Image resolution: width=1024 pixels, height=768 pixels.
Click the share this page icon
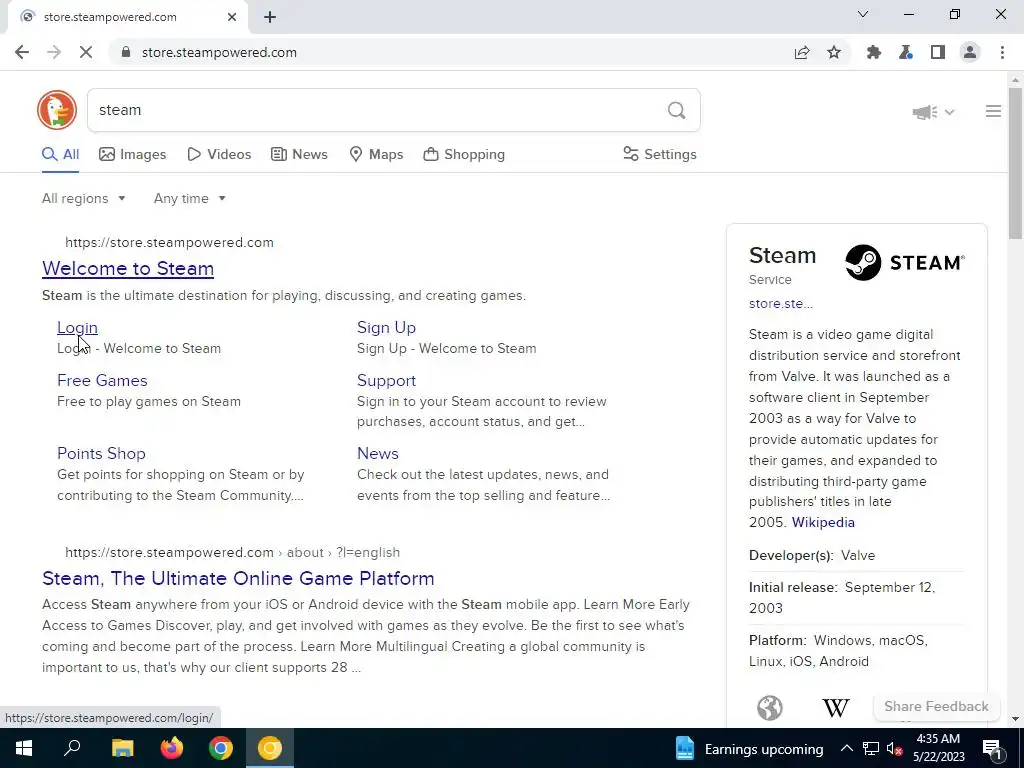click(802, 52)
